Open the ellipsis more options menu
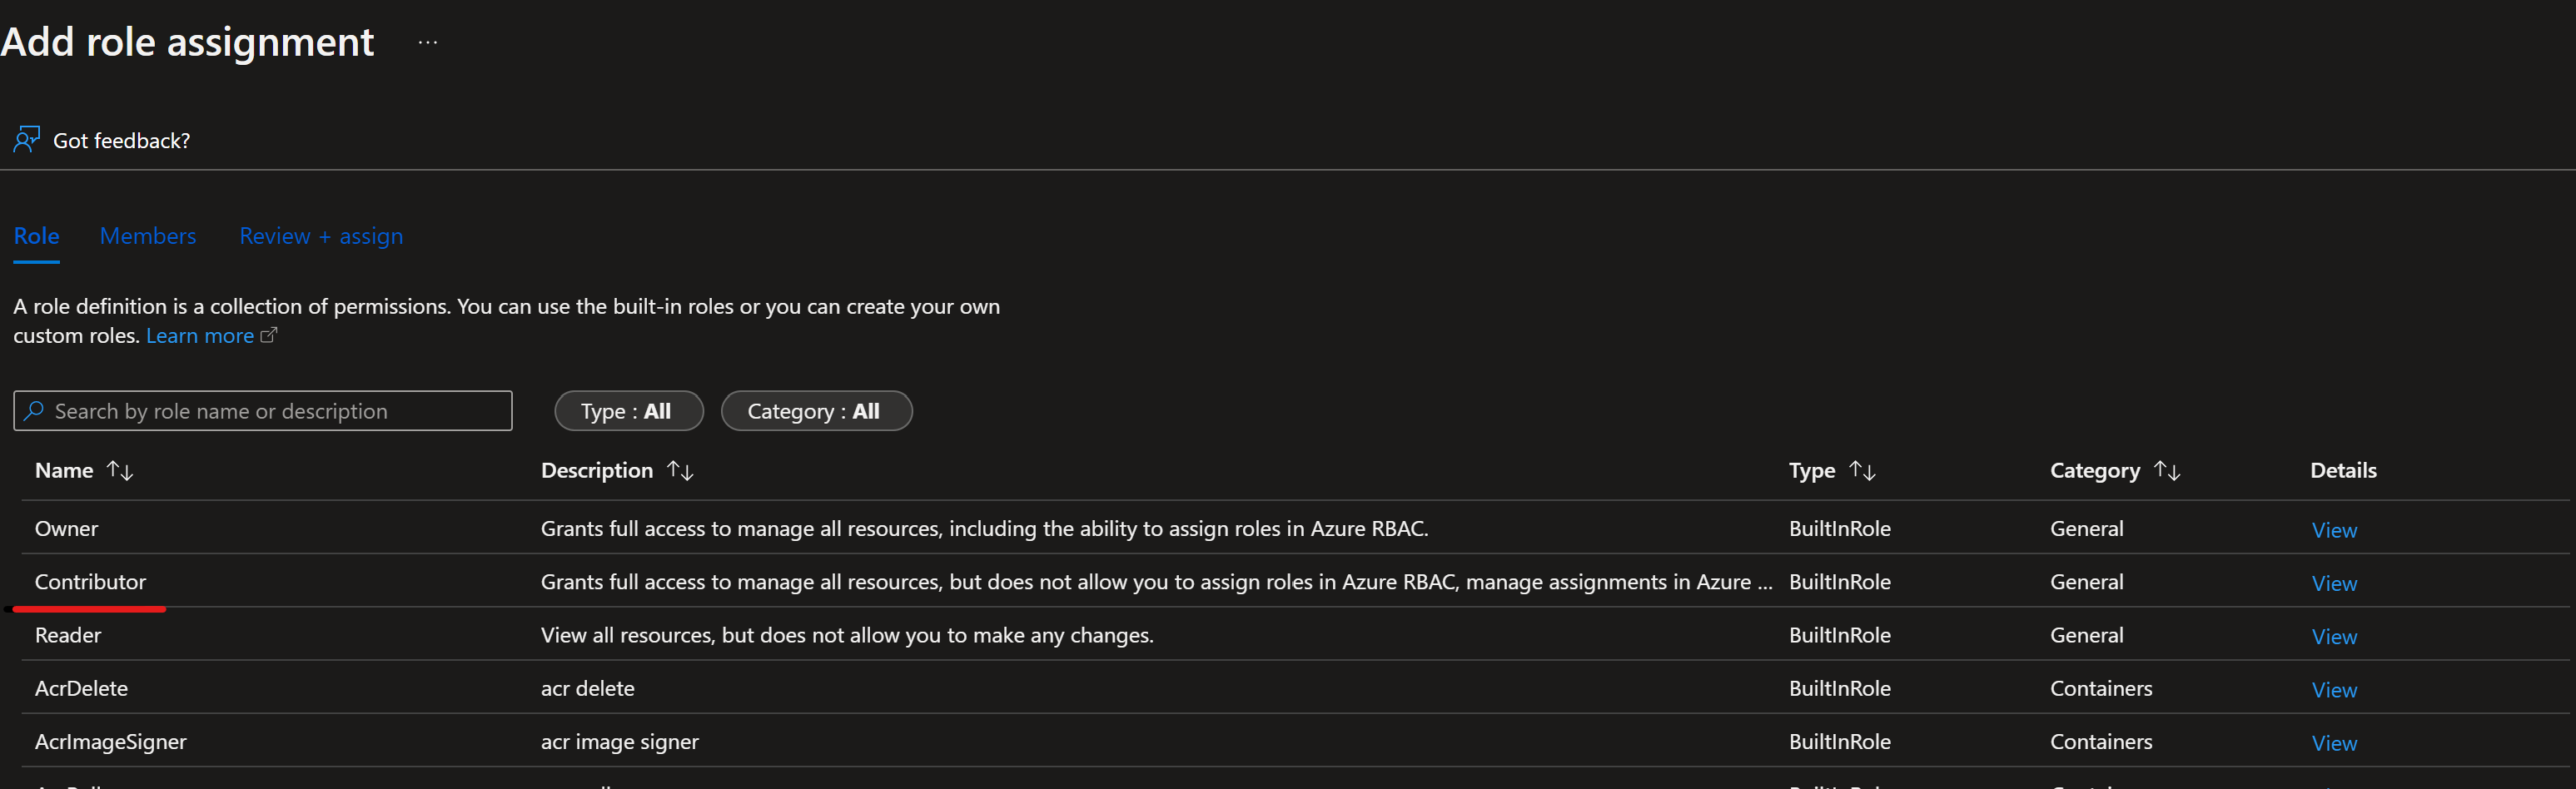The width and height of the screenshot is (2576, 789). (428, 43)
